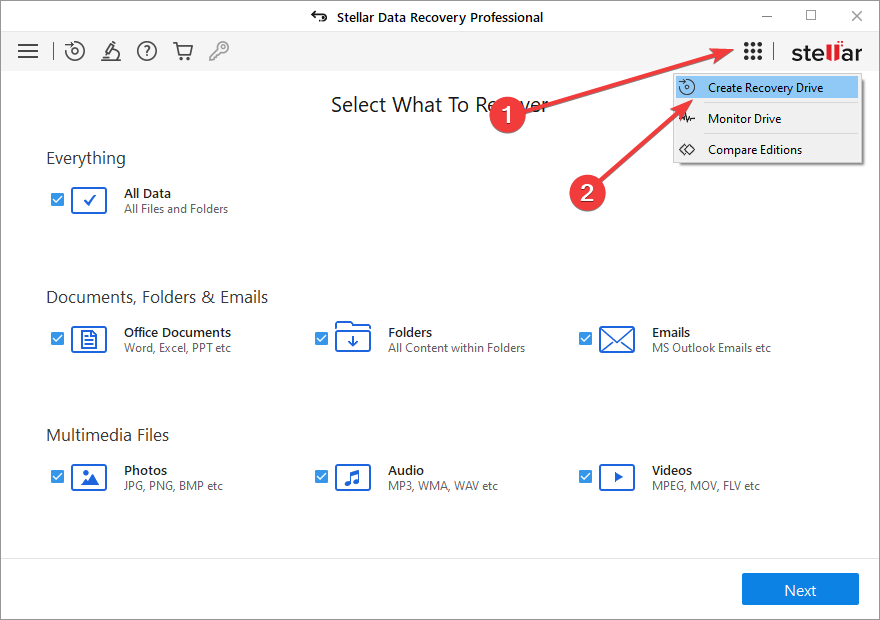880x620 pixels.
Task: Maximize the Stellar Data Recovery window
Action: (x=811, y=16)
